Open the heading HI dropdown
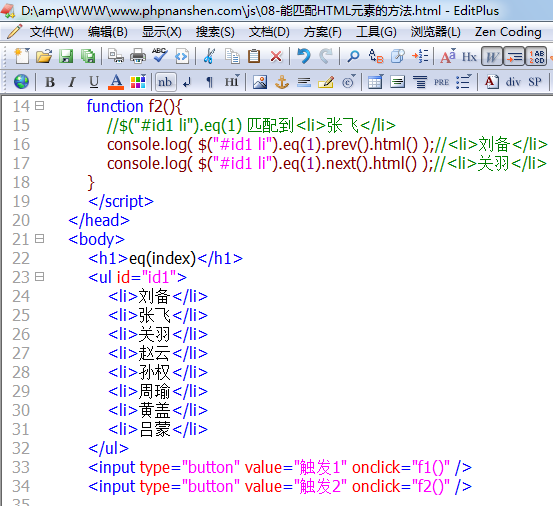 point(232,81)
